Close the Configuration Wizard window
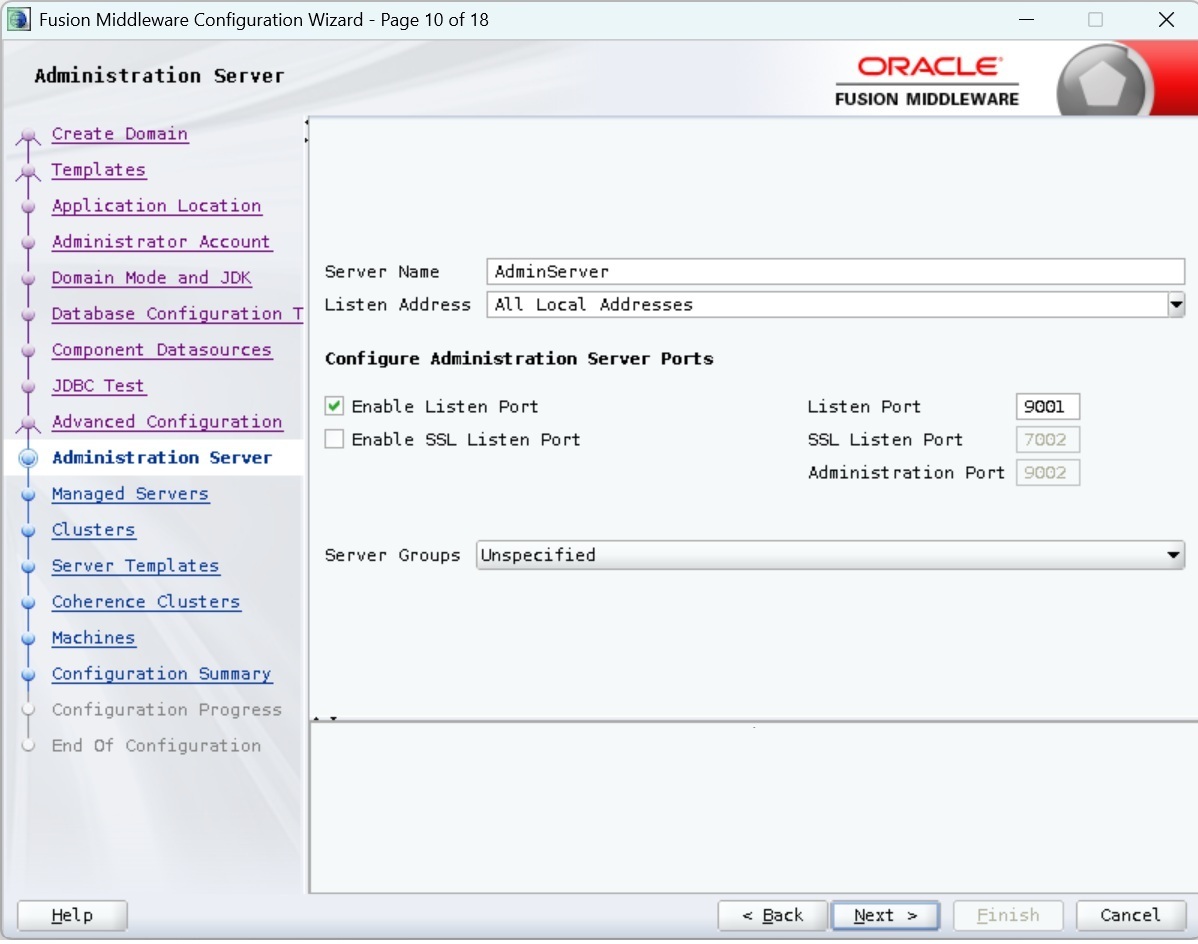The image size is (1198, 944). coord(1166,19)
